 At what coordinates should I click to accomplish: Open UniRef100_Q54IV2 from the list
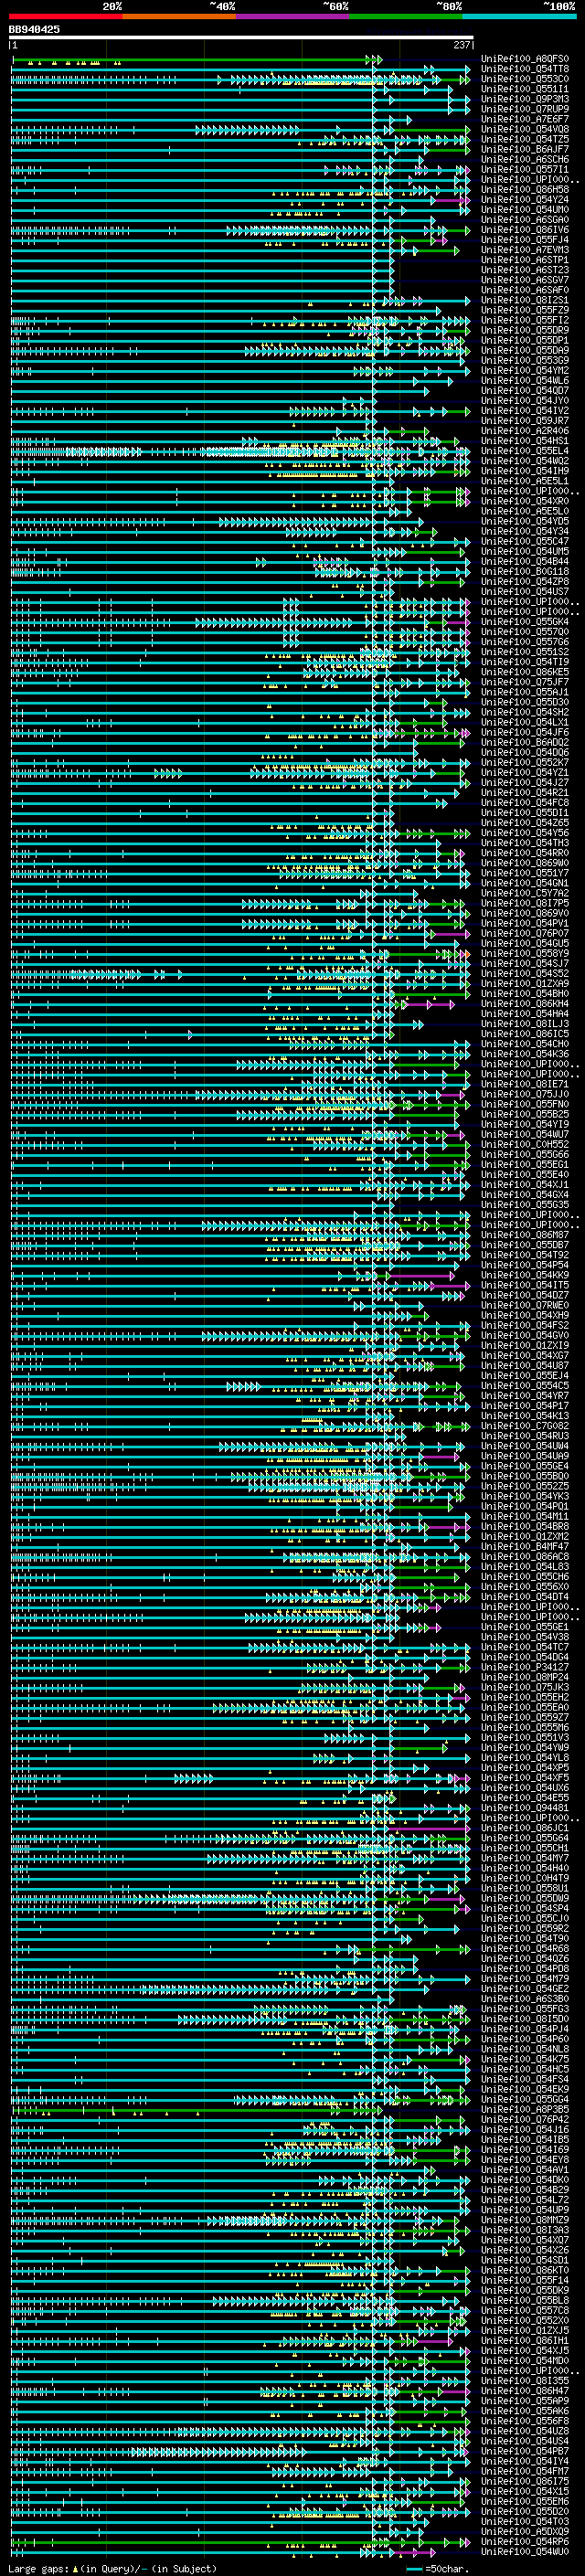(524, 410)
